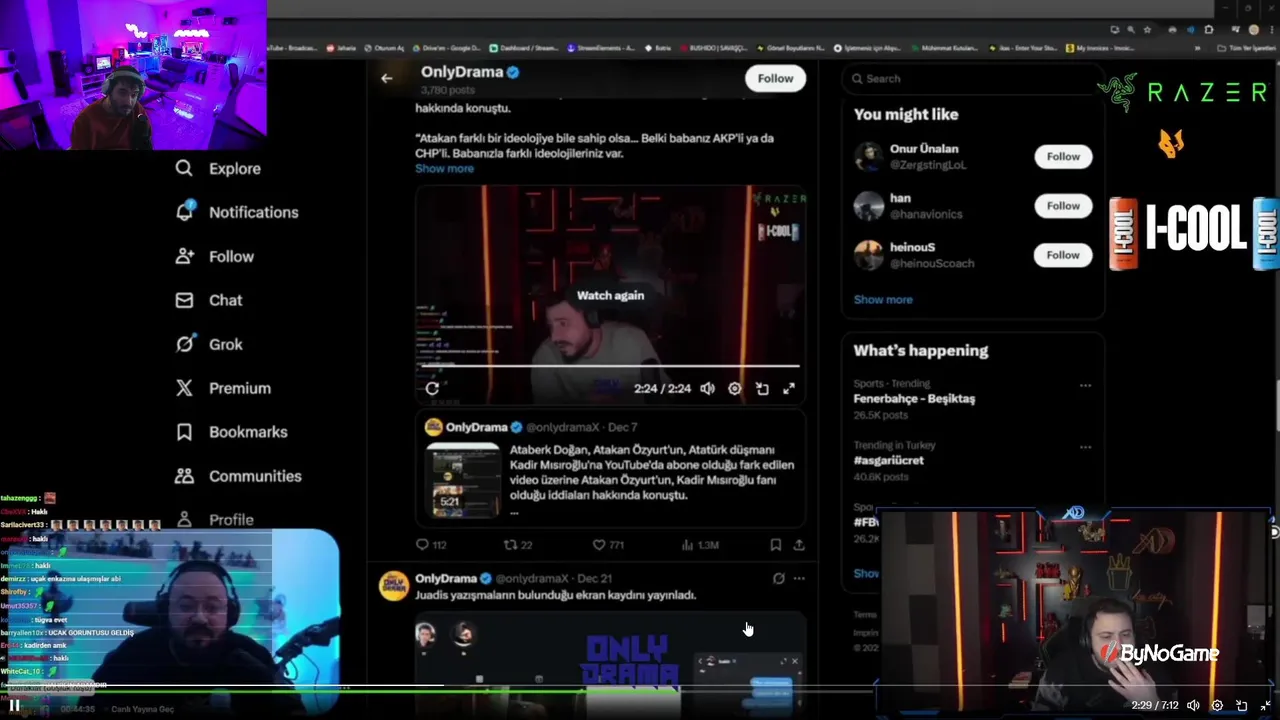Open OnlyDrama profile name in header

(462, 72)
